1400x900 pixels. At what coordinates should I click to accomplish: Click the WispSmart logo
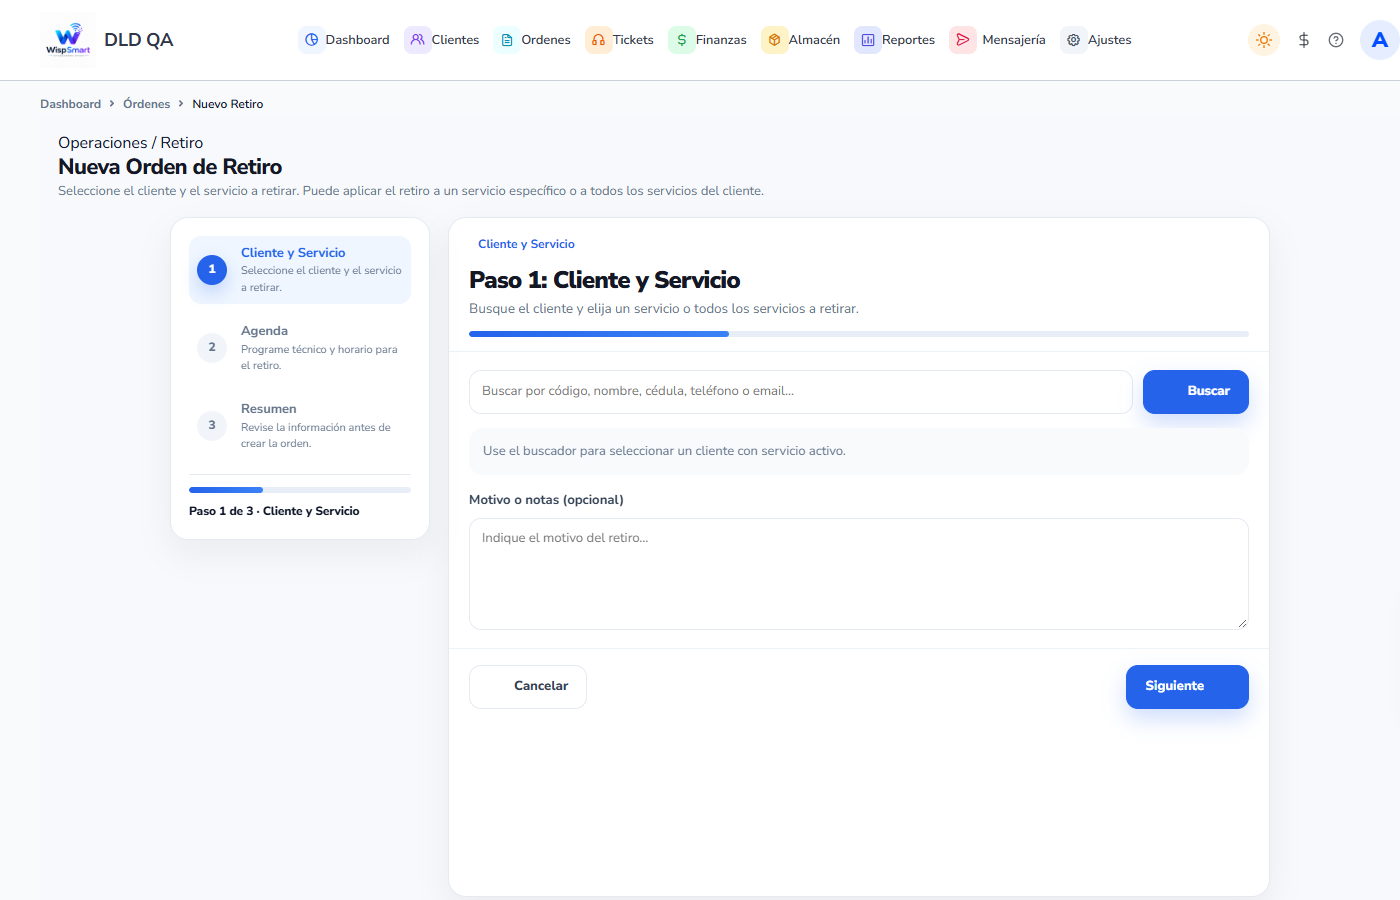click(68, 40)
